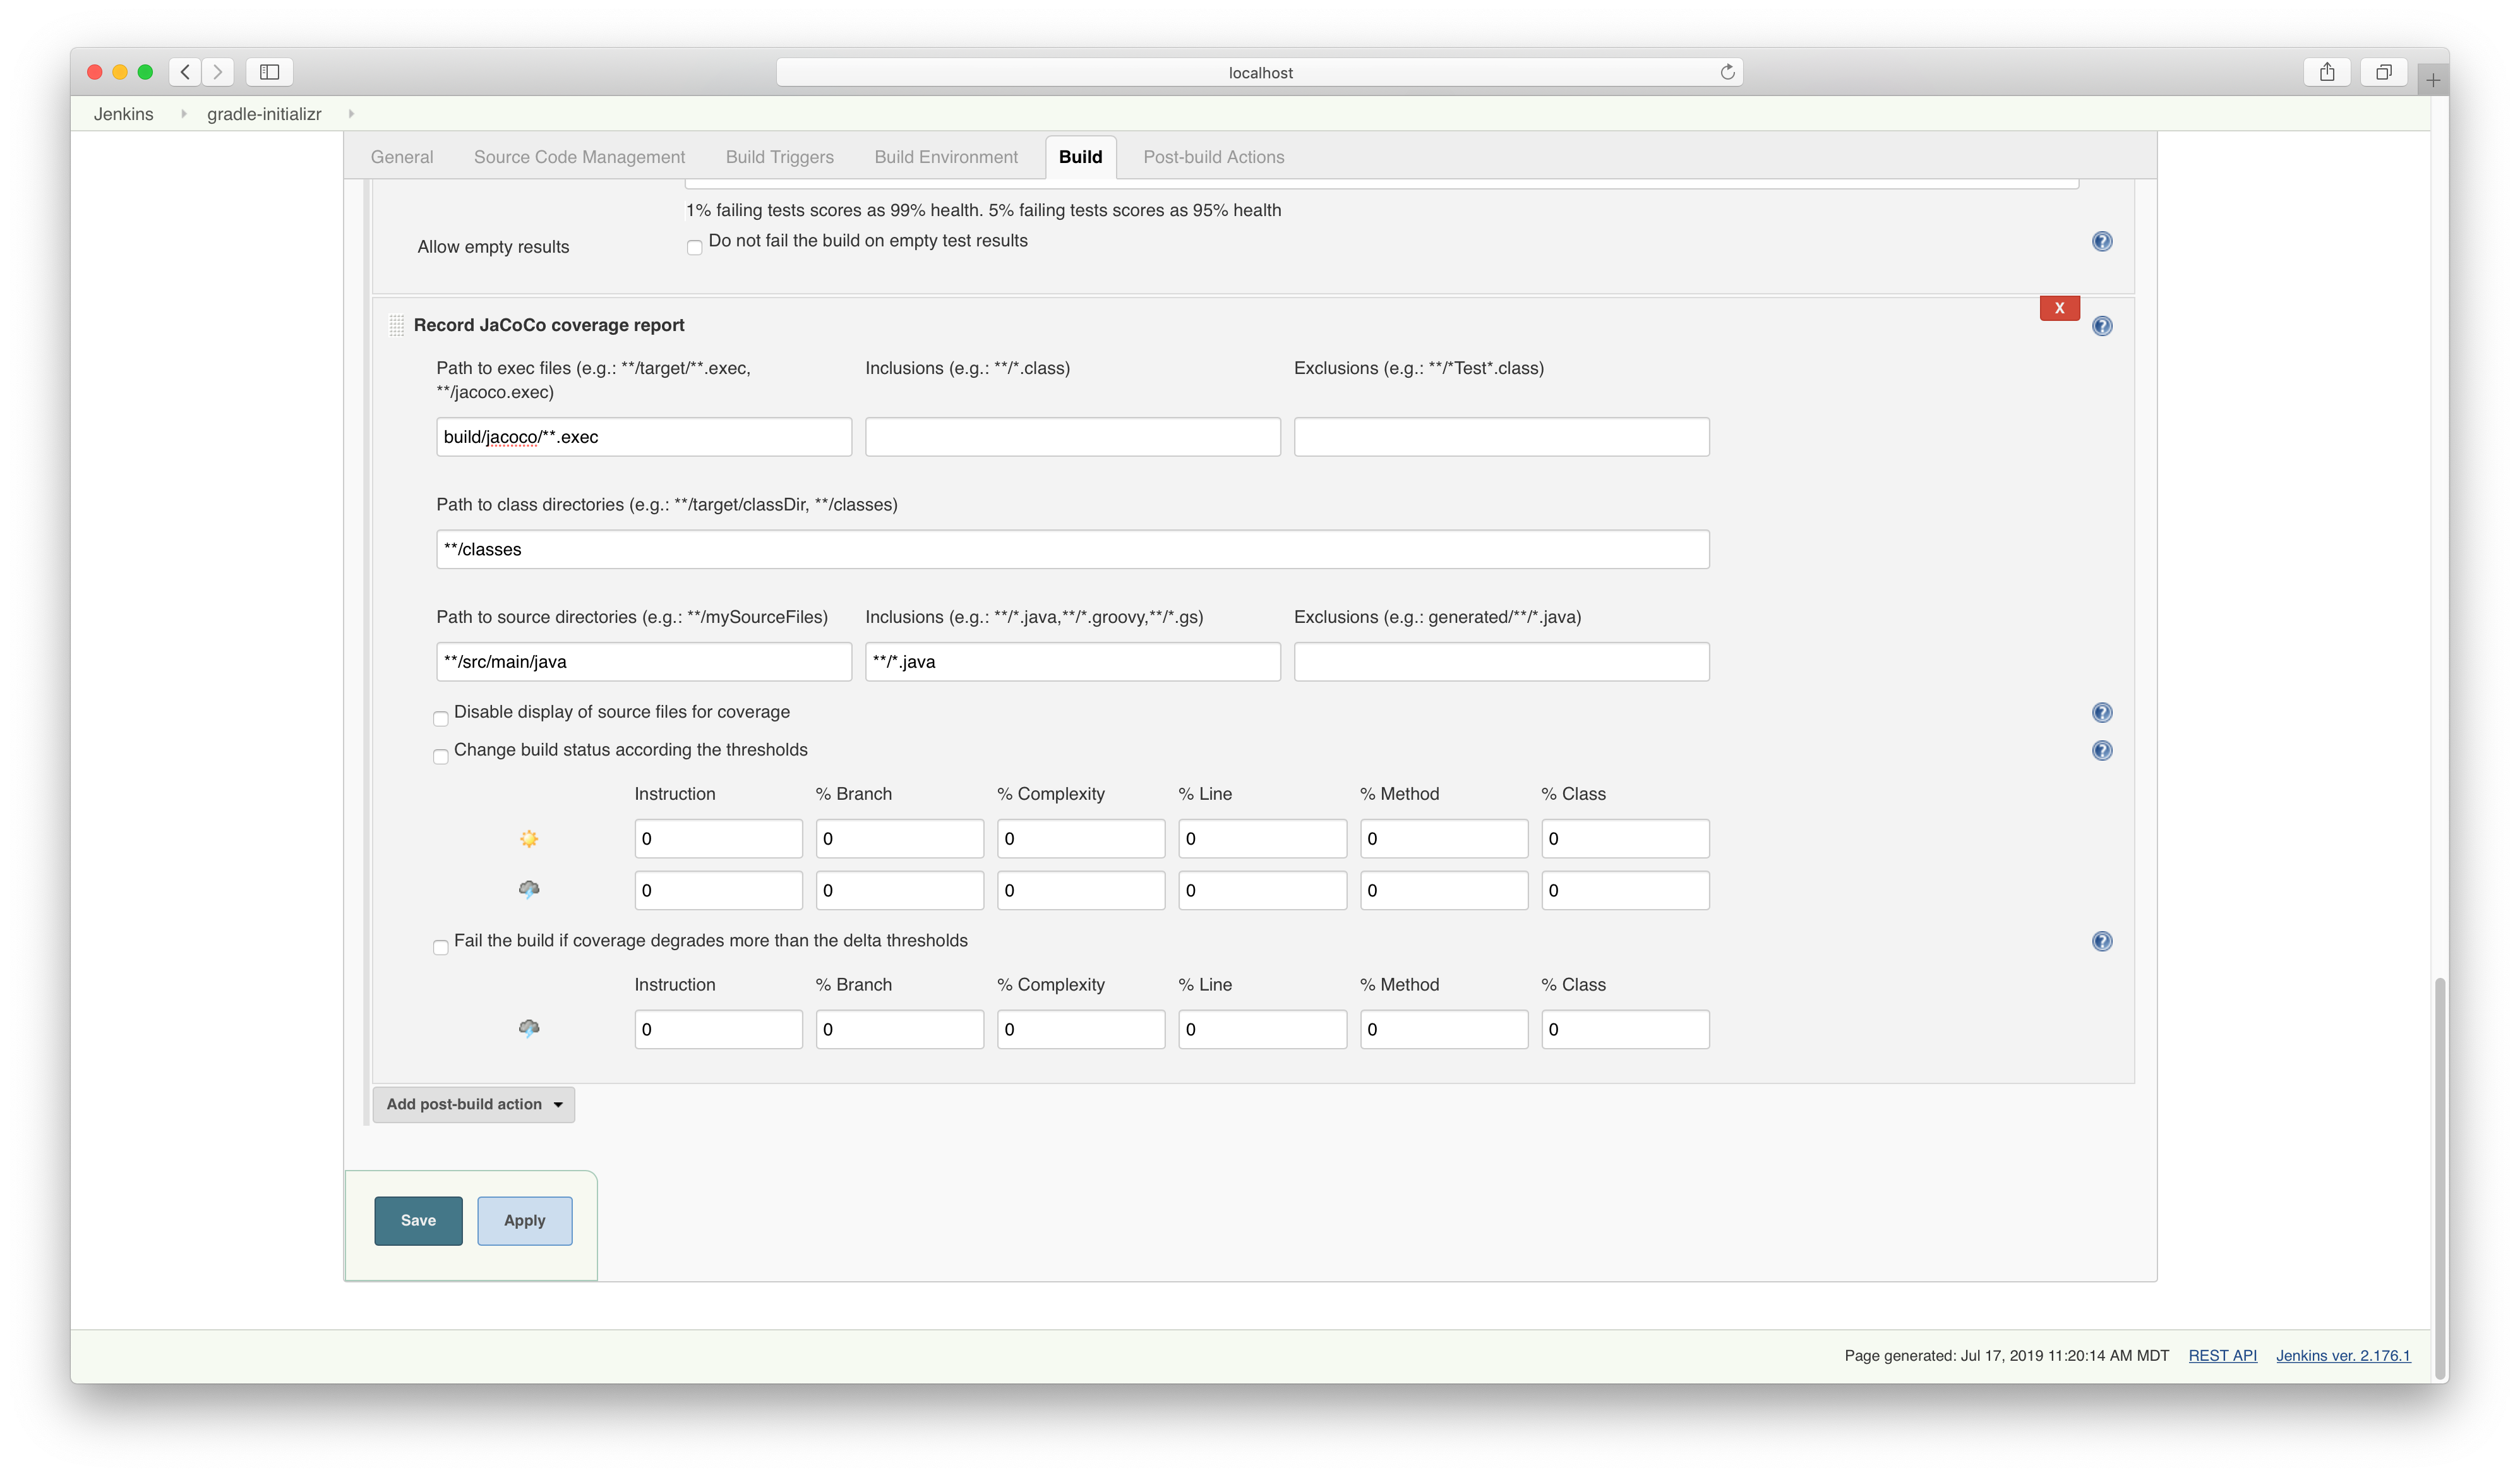Click the Path to exec files field
This screenshot has width=2520, height=1477.
pos(644,437)
